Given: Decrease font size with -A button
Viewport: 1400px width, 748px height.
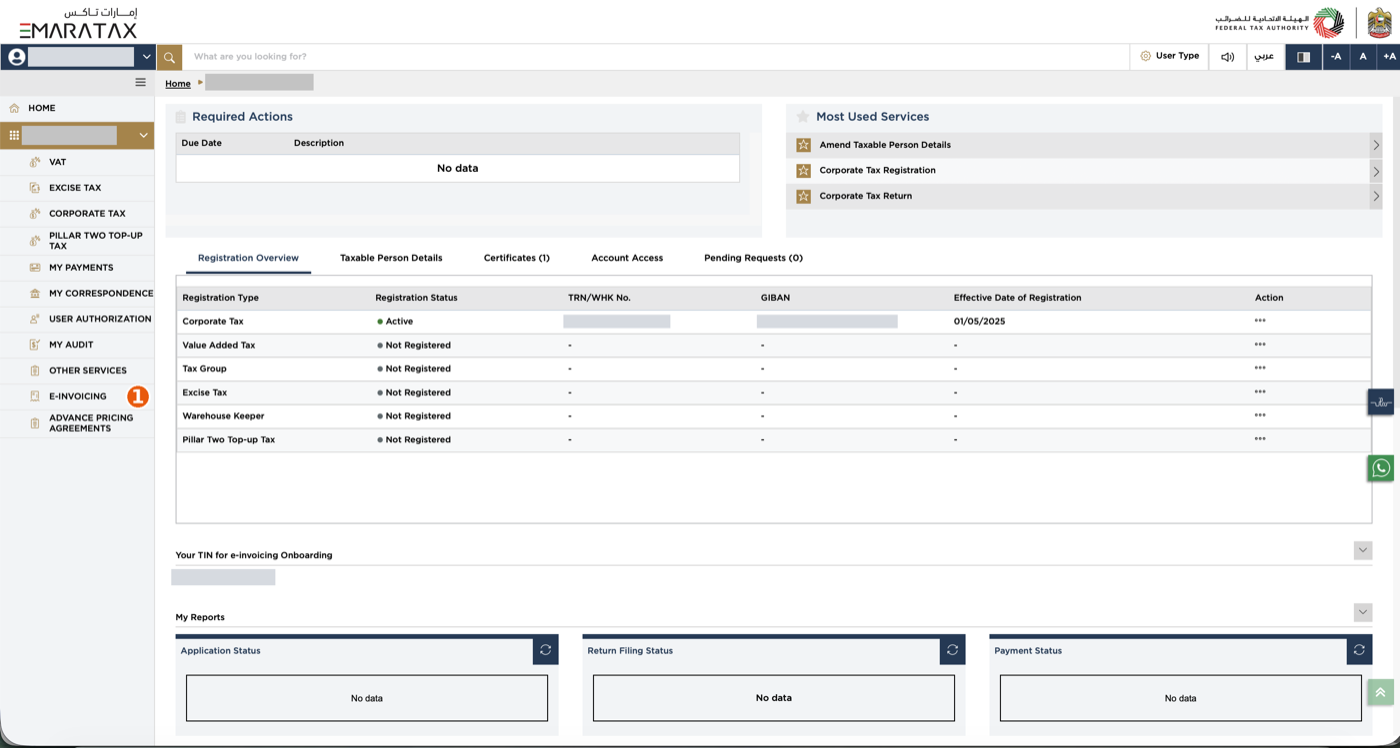Looking at the screenshot, I should point(1336,57).
